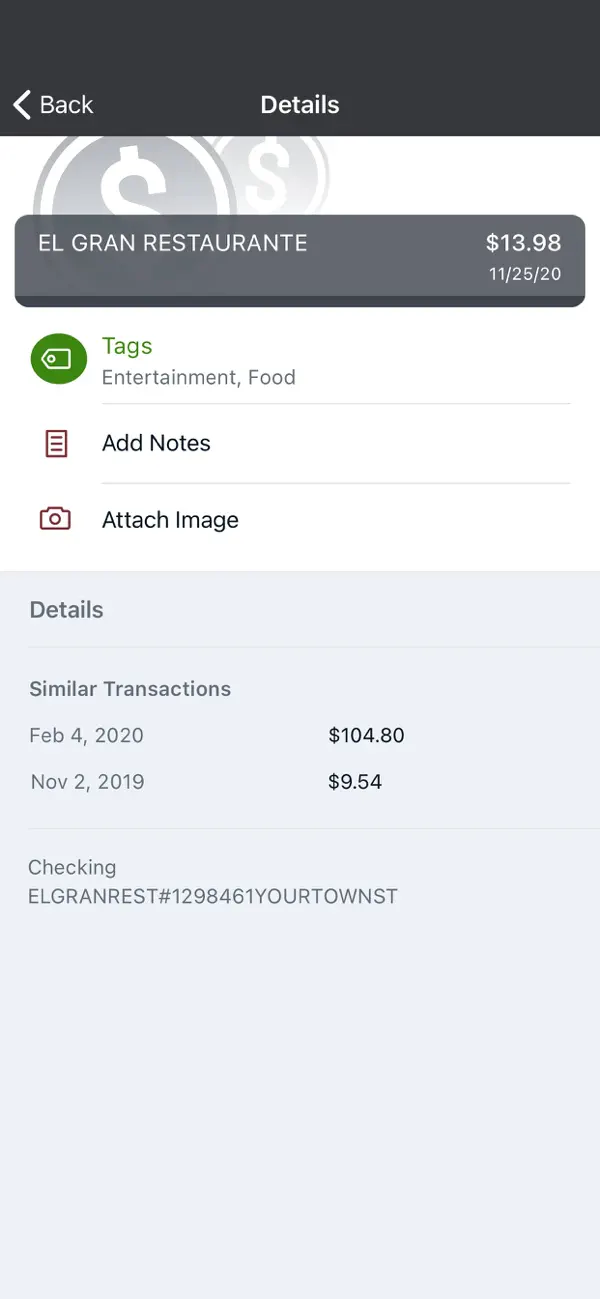The width and height of the screenshot is (600, 1299).
Task: Open the Feb 4, 2020 transaction
Action: click(x=86, y=736)
